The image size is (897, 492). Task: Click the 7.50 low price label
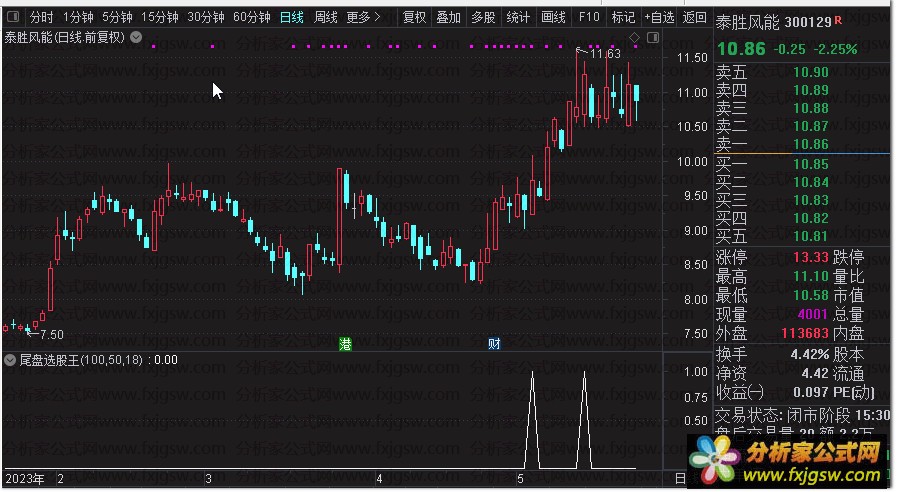pyautogui.click(x=51, y=335)
